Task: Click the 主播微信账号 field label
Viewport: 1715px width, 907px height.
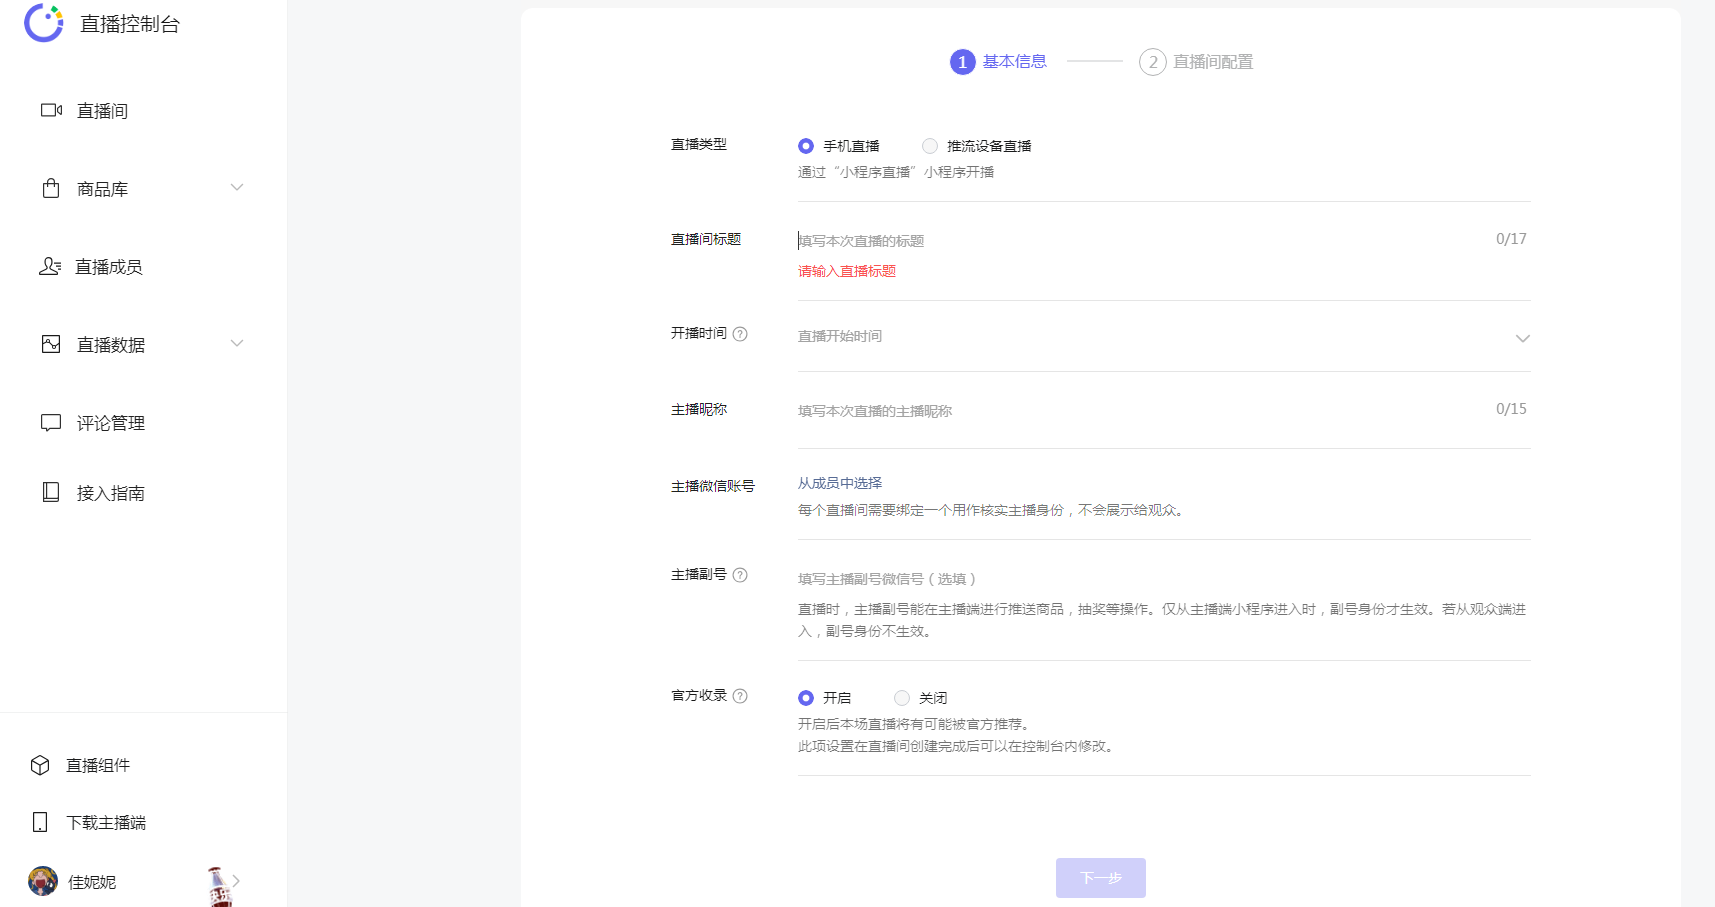Action: (713, 486)
